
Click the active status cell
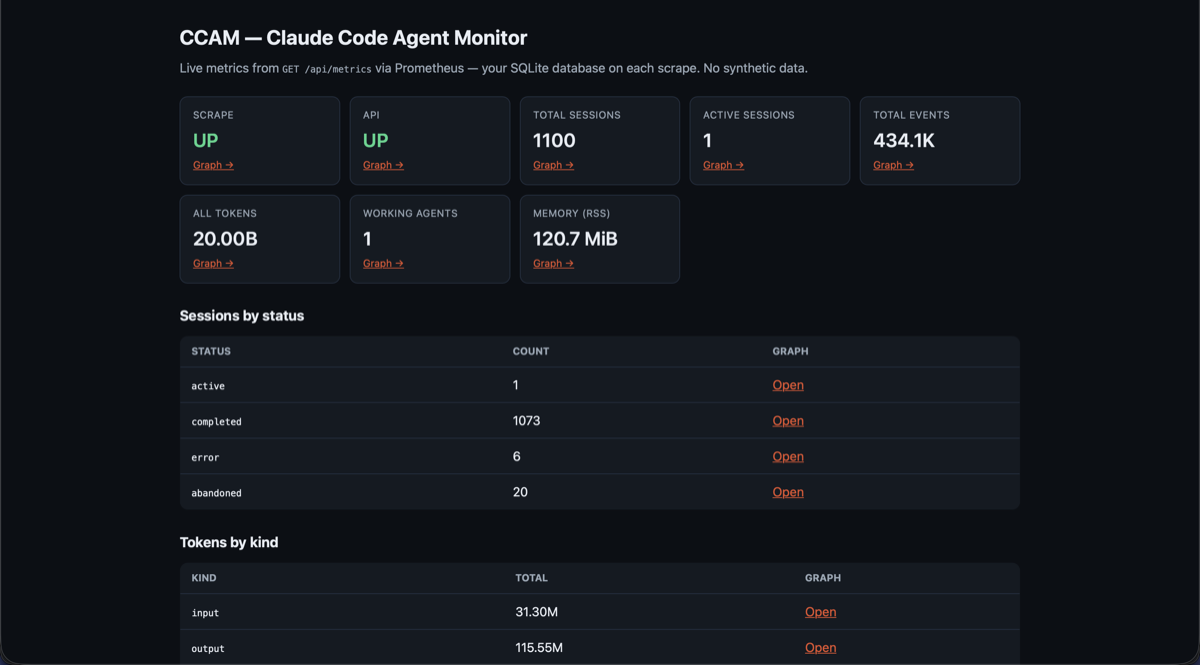208,386
